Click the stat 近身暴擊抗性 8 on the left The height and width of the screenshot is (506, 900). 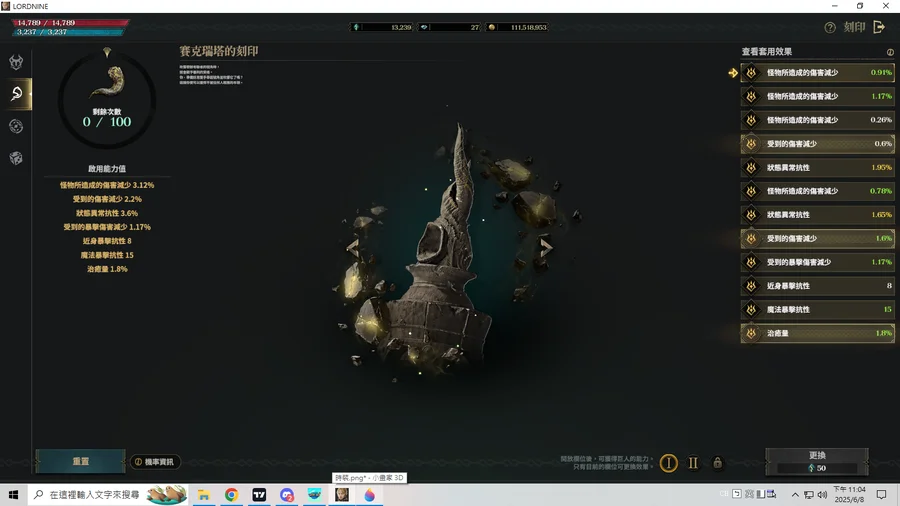click(107, 241)
